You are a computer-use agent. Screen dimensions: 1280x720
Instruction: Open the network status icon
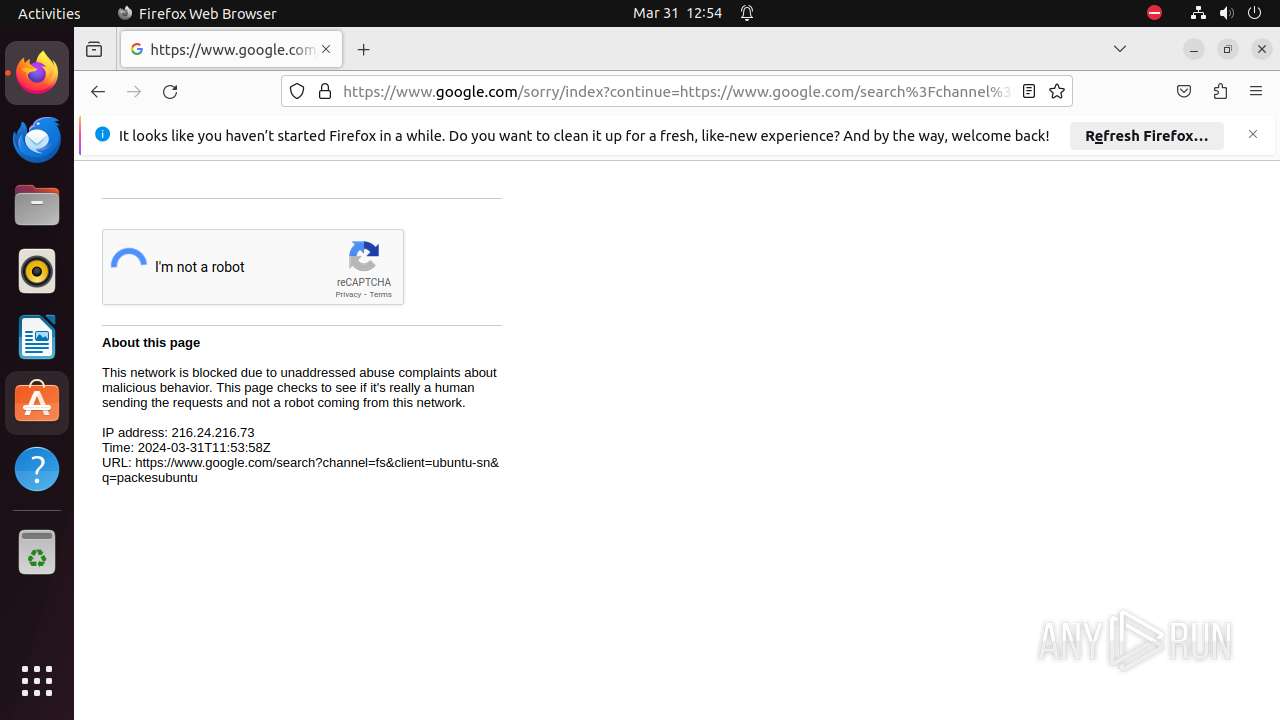[x=1198, y=13]
